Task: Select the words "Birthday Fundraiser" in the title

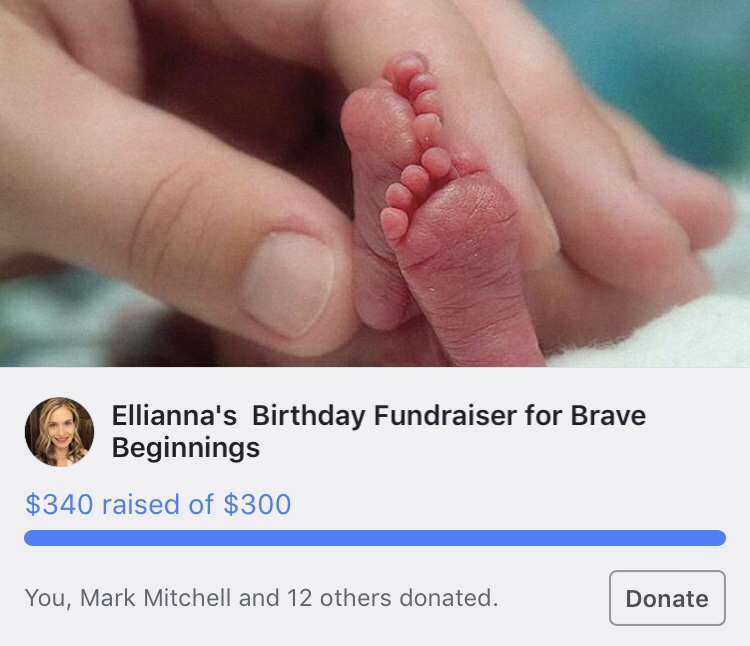Action: (x=371, y=415)
